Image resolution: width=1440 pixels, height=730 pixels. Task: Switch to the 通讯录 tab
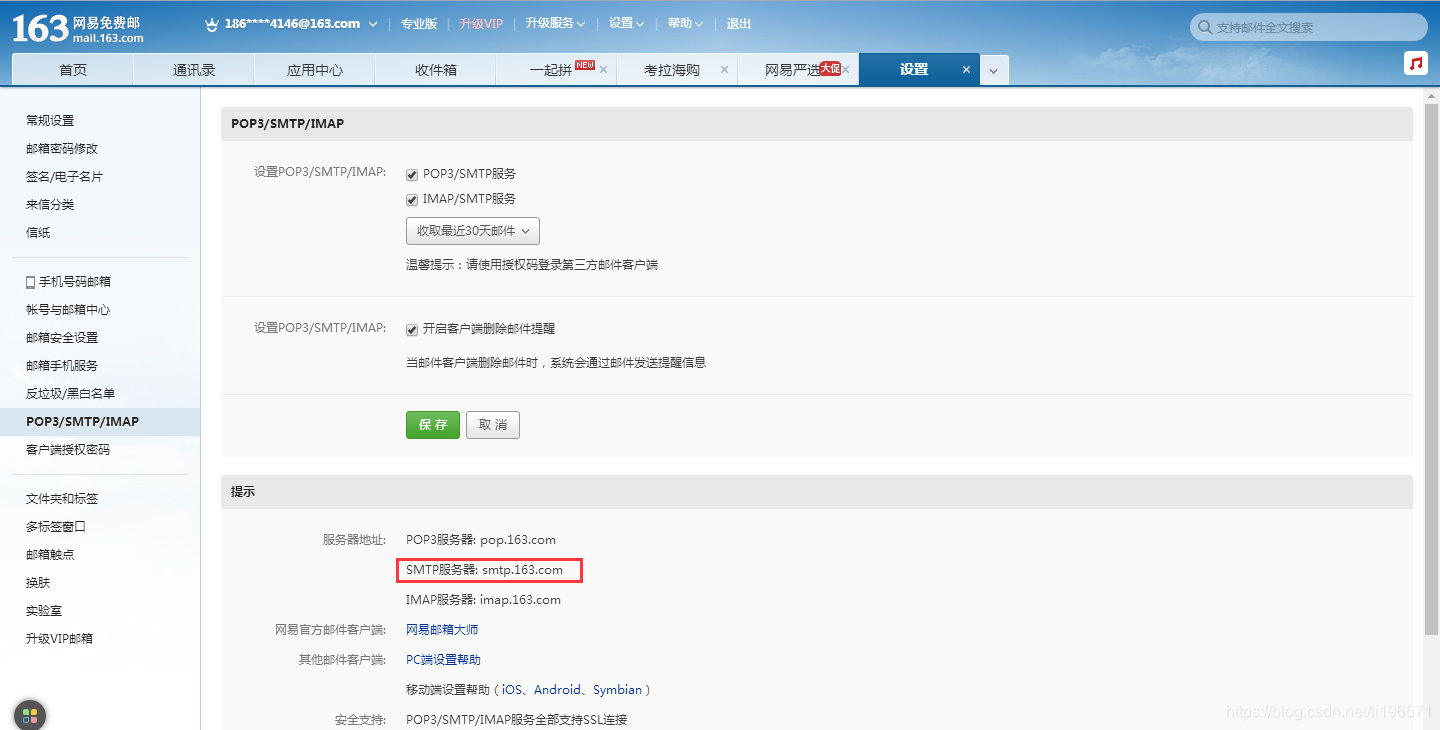(x=194, y=70)
